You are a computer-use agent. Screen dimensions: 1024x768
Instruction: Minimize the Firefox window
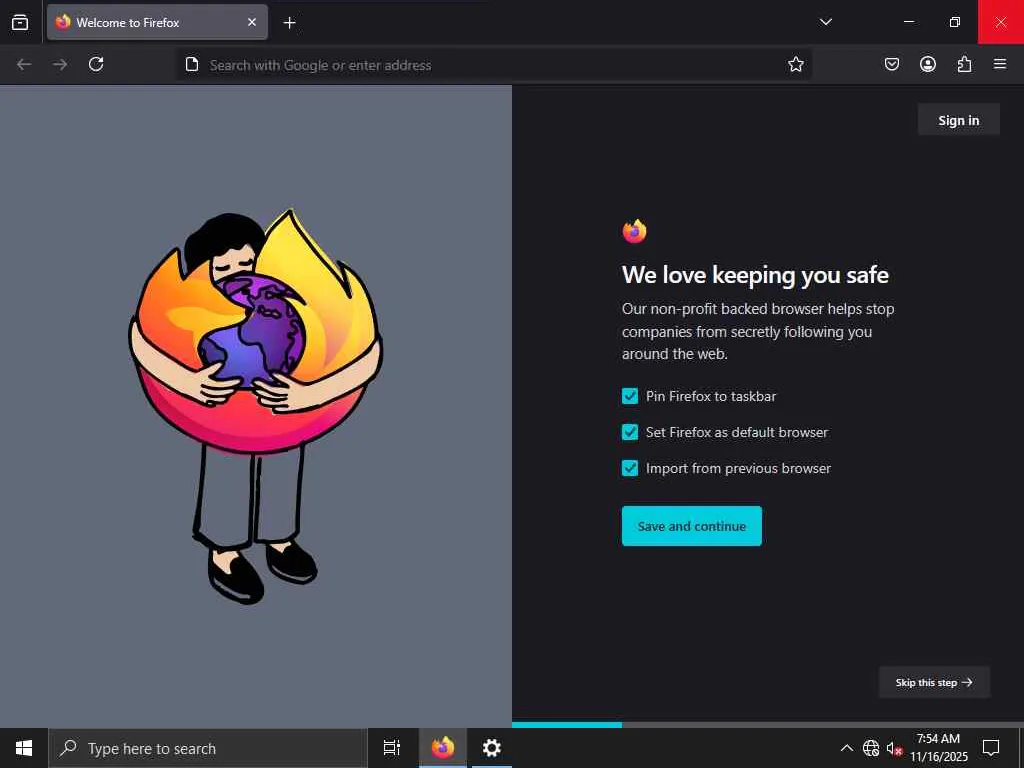pyautogui.click(x=908, y=22)
